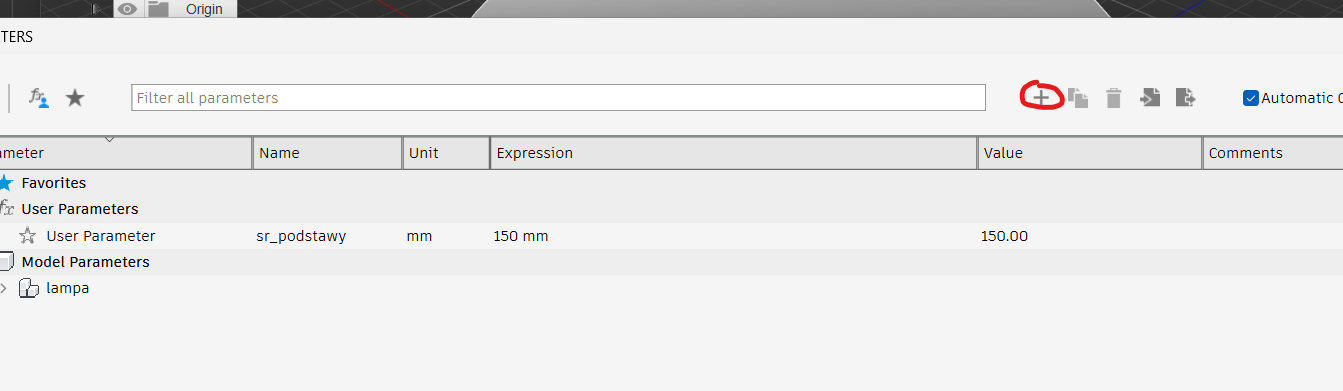Filter by favorites star icon in toolbar

[75, 98]
